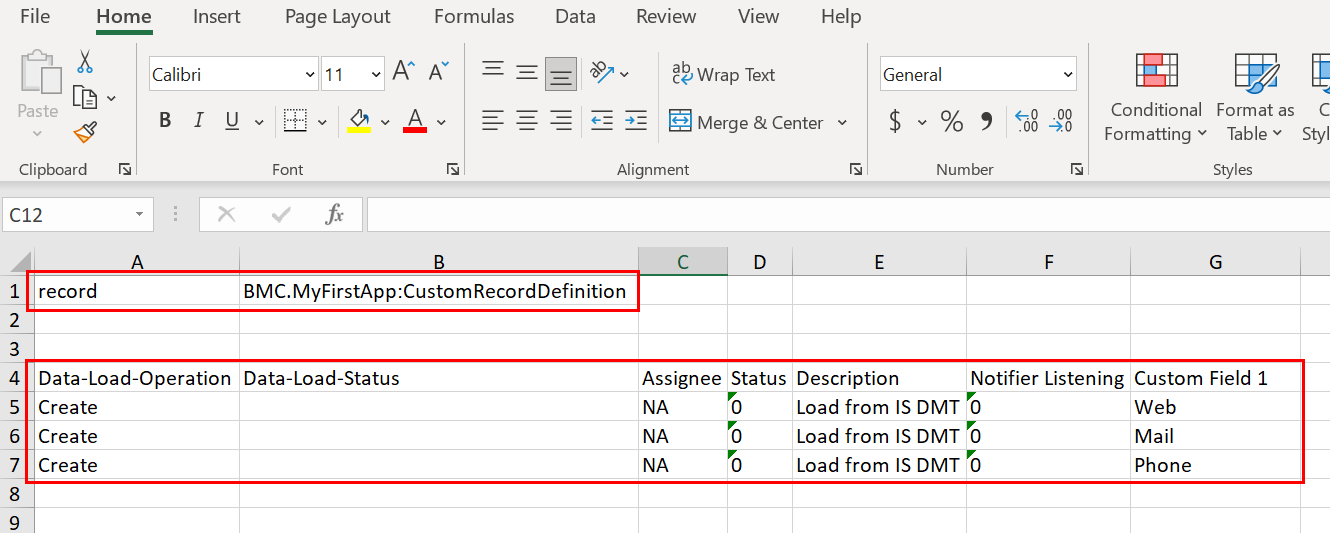Image resolution: width=1330 pixels, height=533 pixels.
Task: Click Merge & Center button
Action: click(x=746, y=122)
